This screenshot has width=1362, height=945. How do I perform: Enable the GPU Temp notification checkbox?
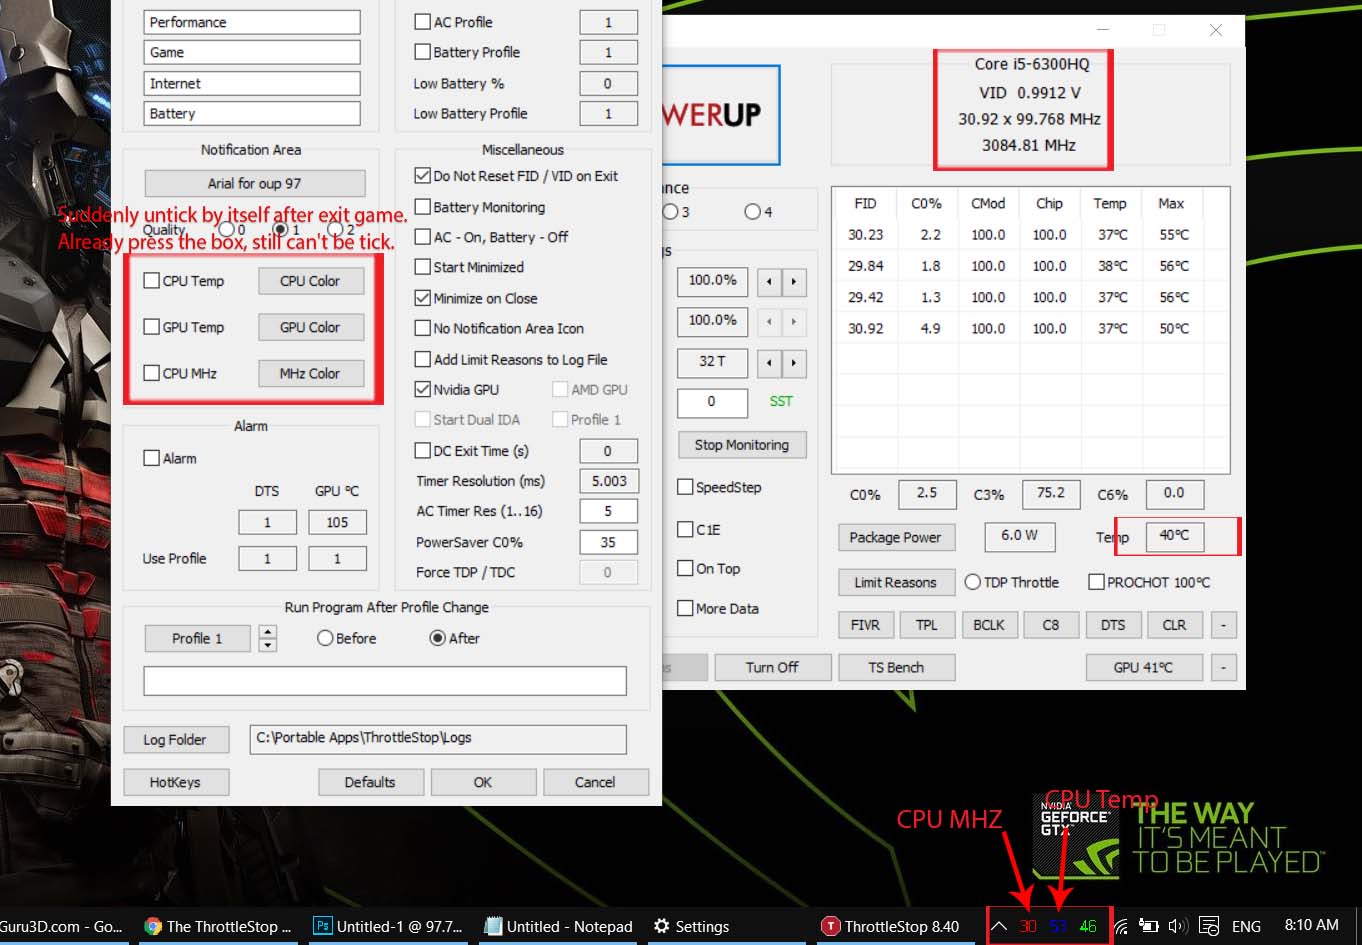pyautogui.click(x=152, y=327)
